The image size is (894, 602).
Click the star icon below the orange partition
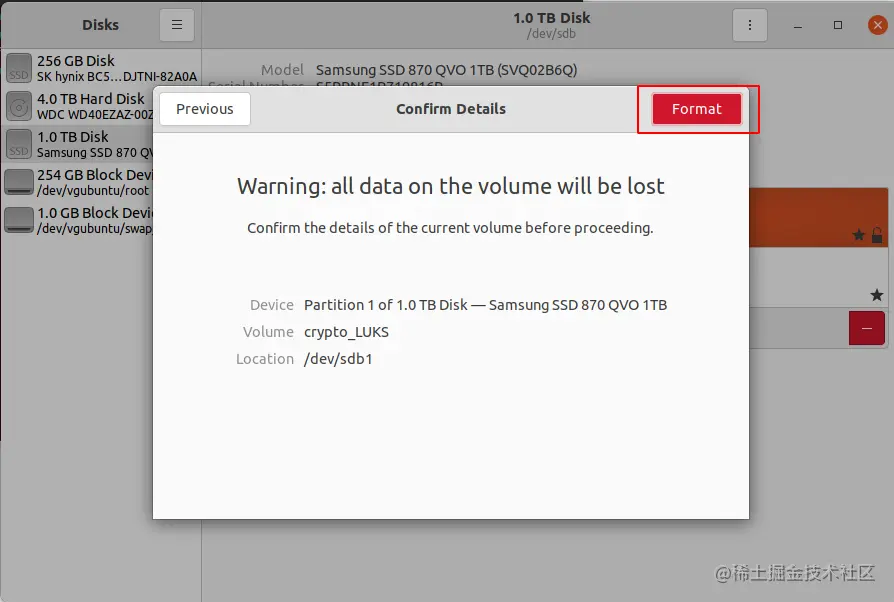pyautogui.click(x=876, y=295)
